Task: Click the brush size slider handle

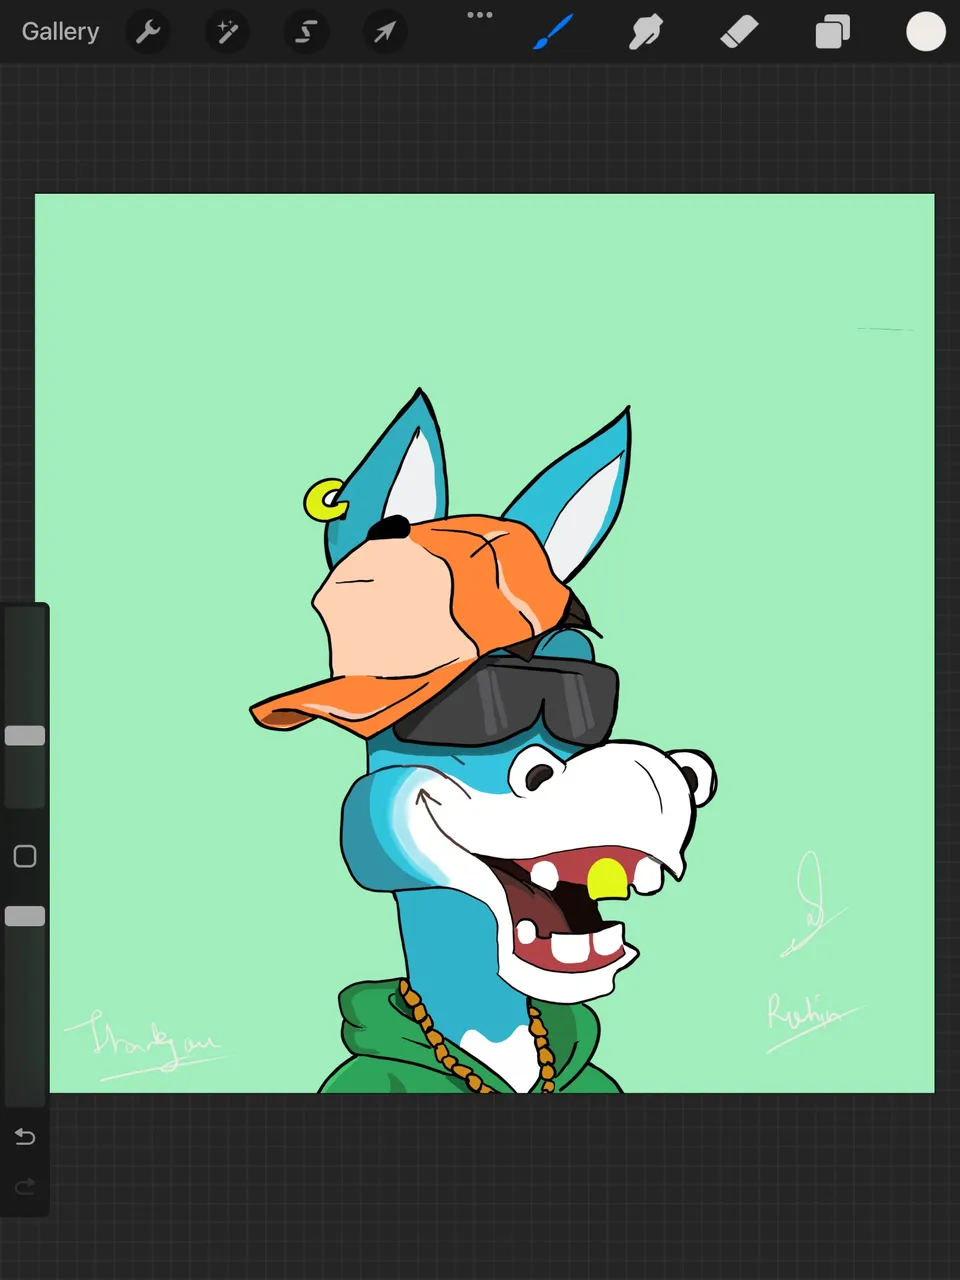Action: pos(25,736)
